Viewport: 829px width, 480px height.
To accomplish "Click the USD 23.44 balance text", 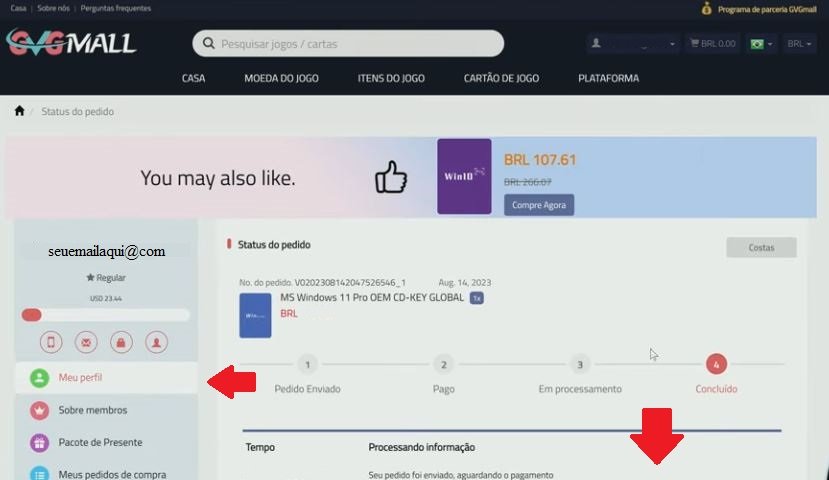I will 106,299.
